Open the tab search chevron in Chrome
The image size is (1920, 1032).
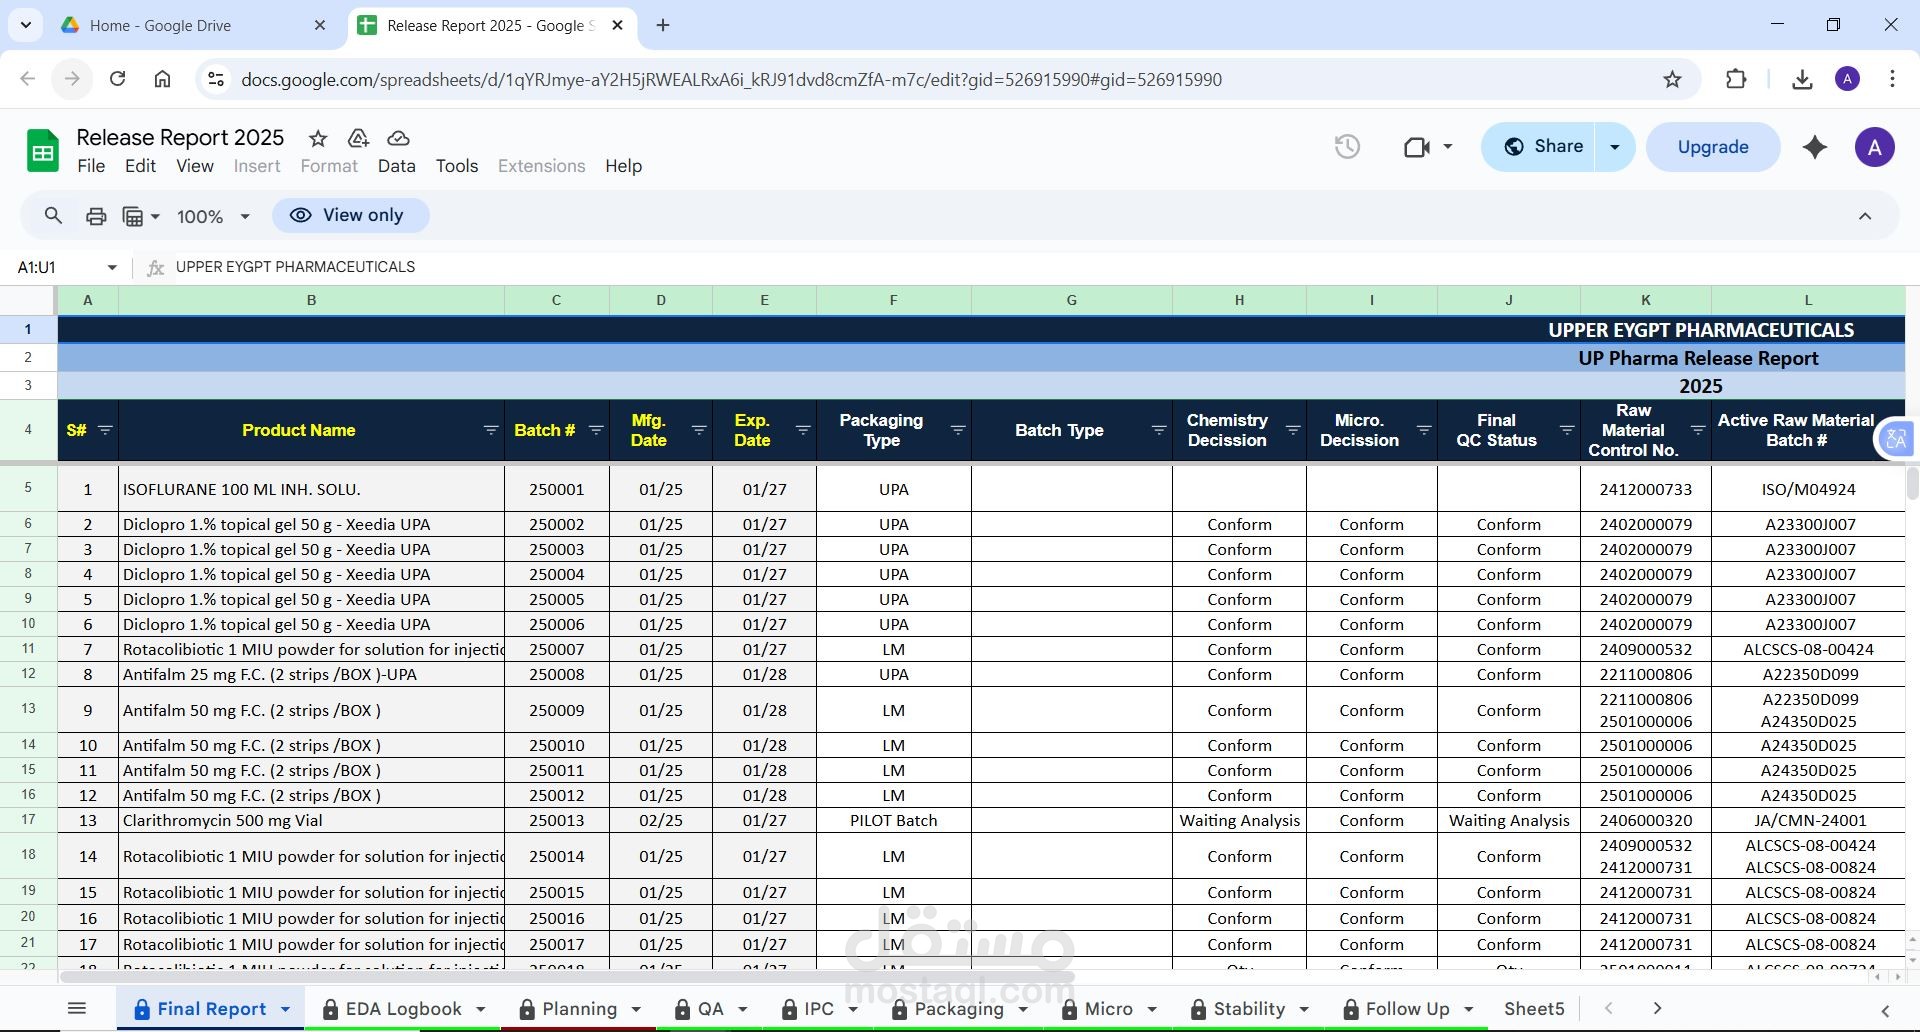click(x=25, y=25)
